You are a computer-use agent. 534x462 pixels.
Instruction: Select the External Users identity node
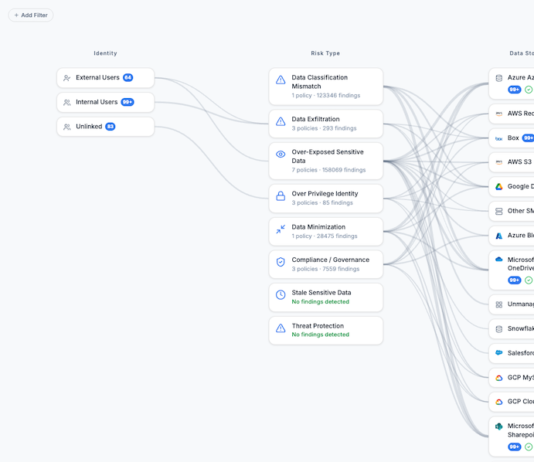[x=106, y=78]
